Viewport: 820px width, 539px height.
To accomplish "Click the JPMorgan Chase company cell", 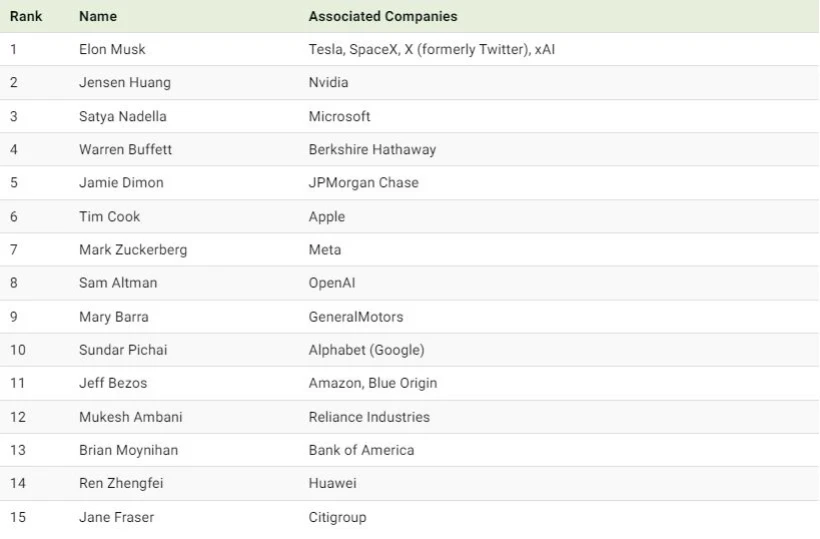I will (363, 183).
